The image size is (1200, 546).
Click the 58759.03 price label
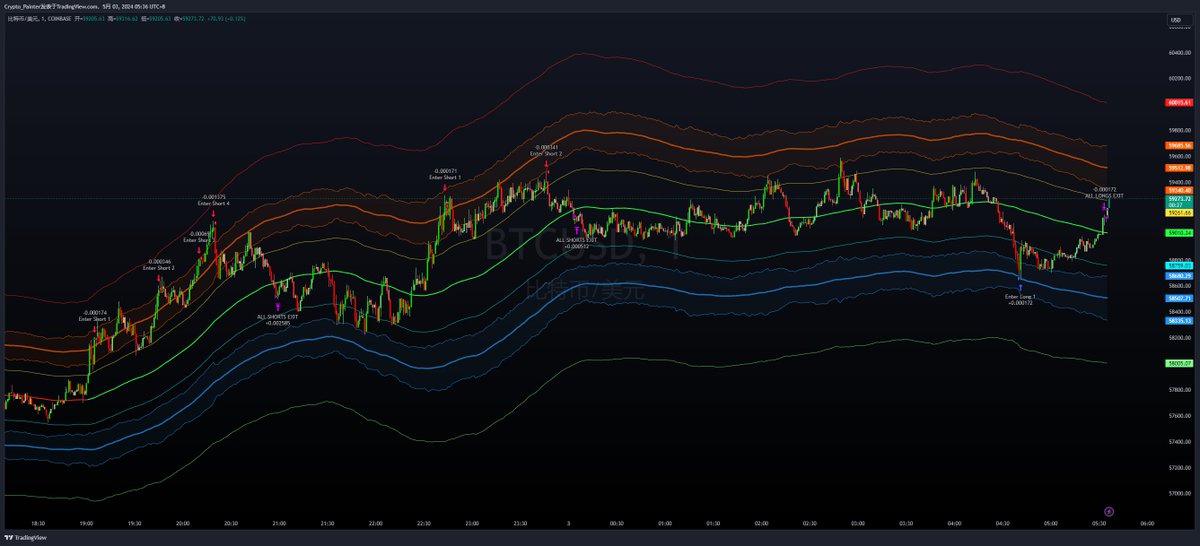click(x=1180, y=266)
